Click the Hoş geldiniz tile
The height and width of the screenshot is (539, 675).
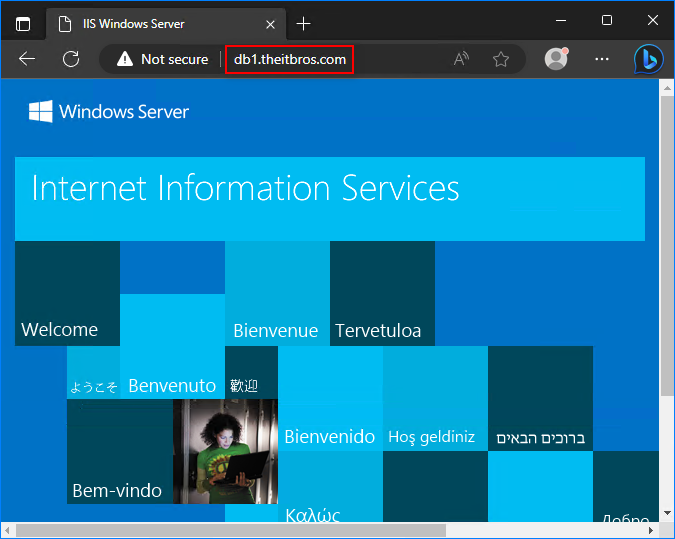click(435, 399)
